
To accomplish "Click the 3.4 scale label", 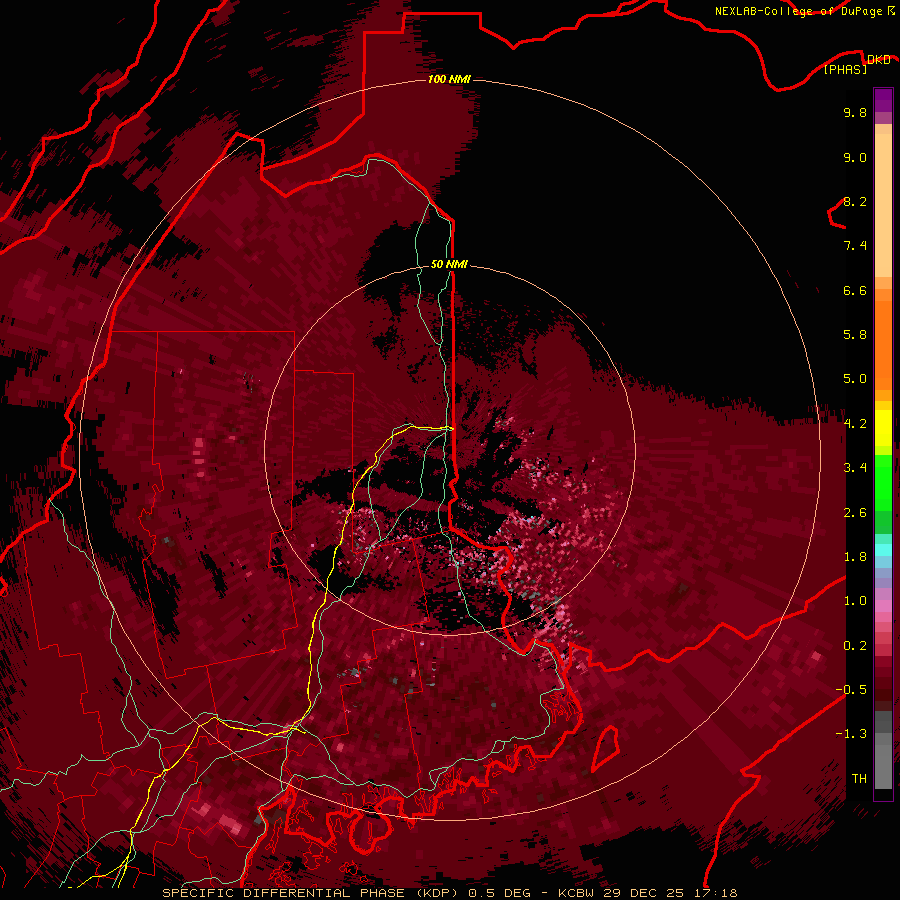I will tap(855, 468).
